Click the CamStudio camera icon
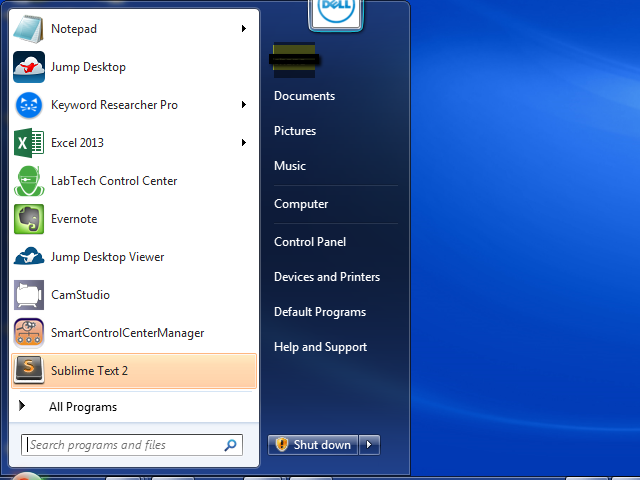Viewport: 640px width, 480px height. point(29,295)
